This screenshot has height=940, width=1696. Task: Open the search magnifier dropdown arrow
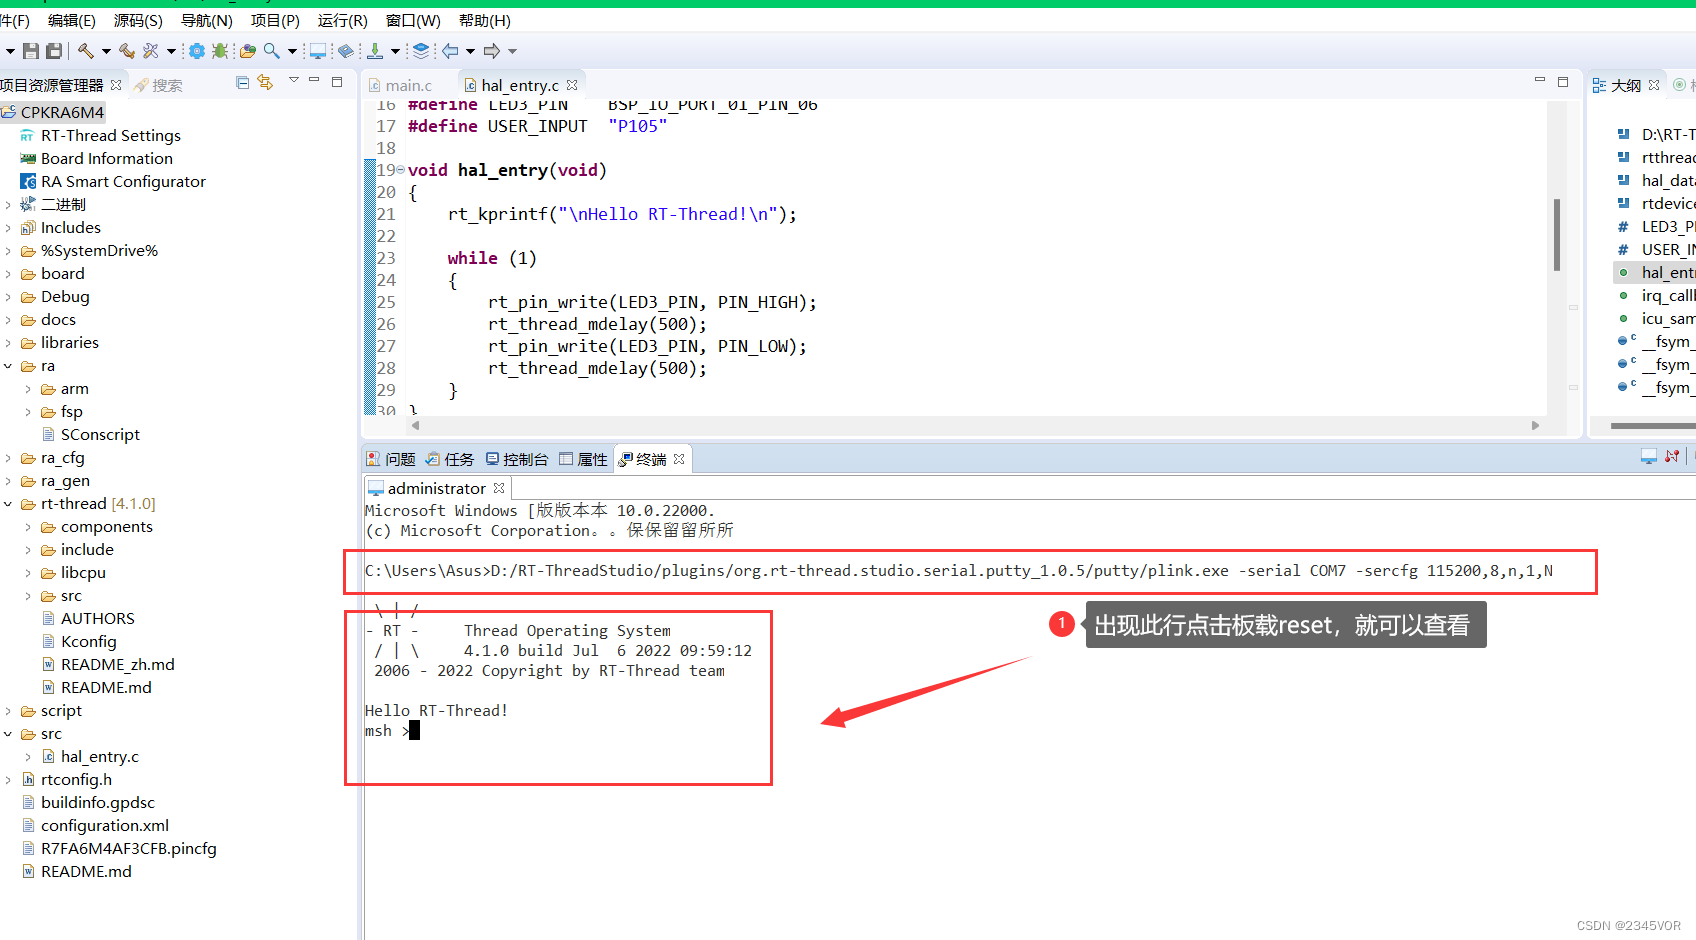(x=292, y=51)
